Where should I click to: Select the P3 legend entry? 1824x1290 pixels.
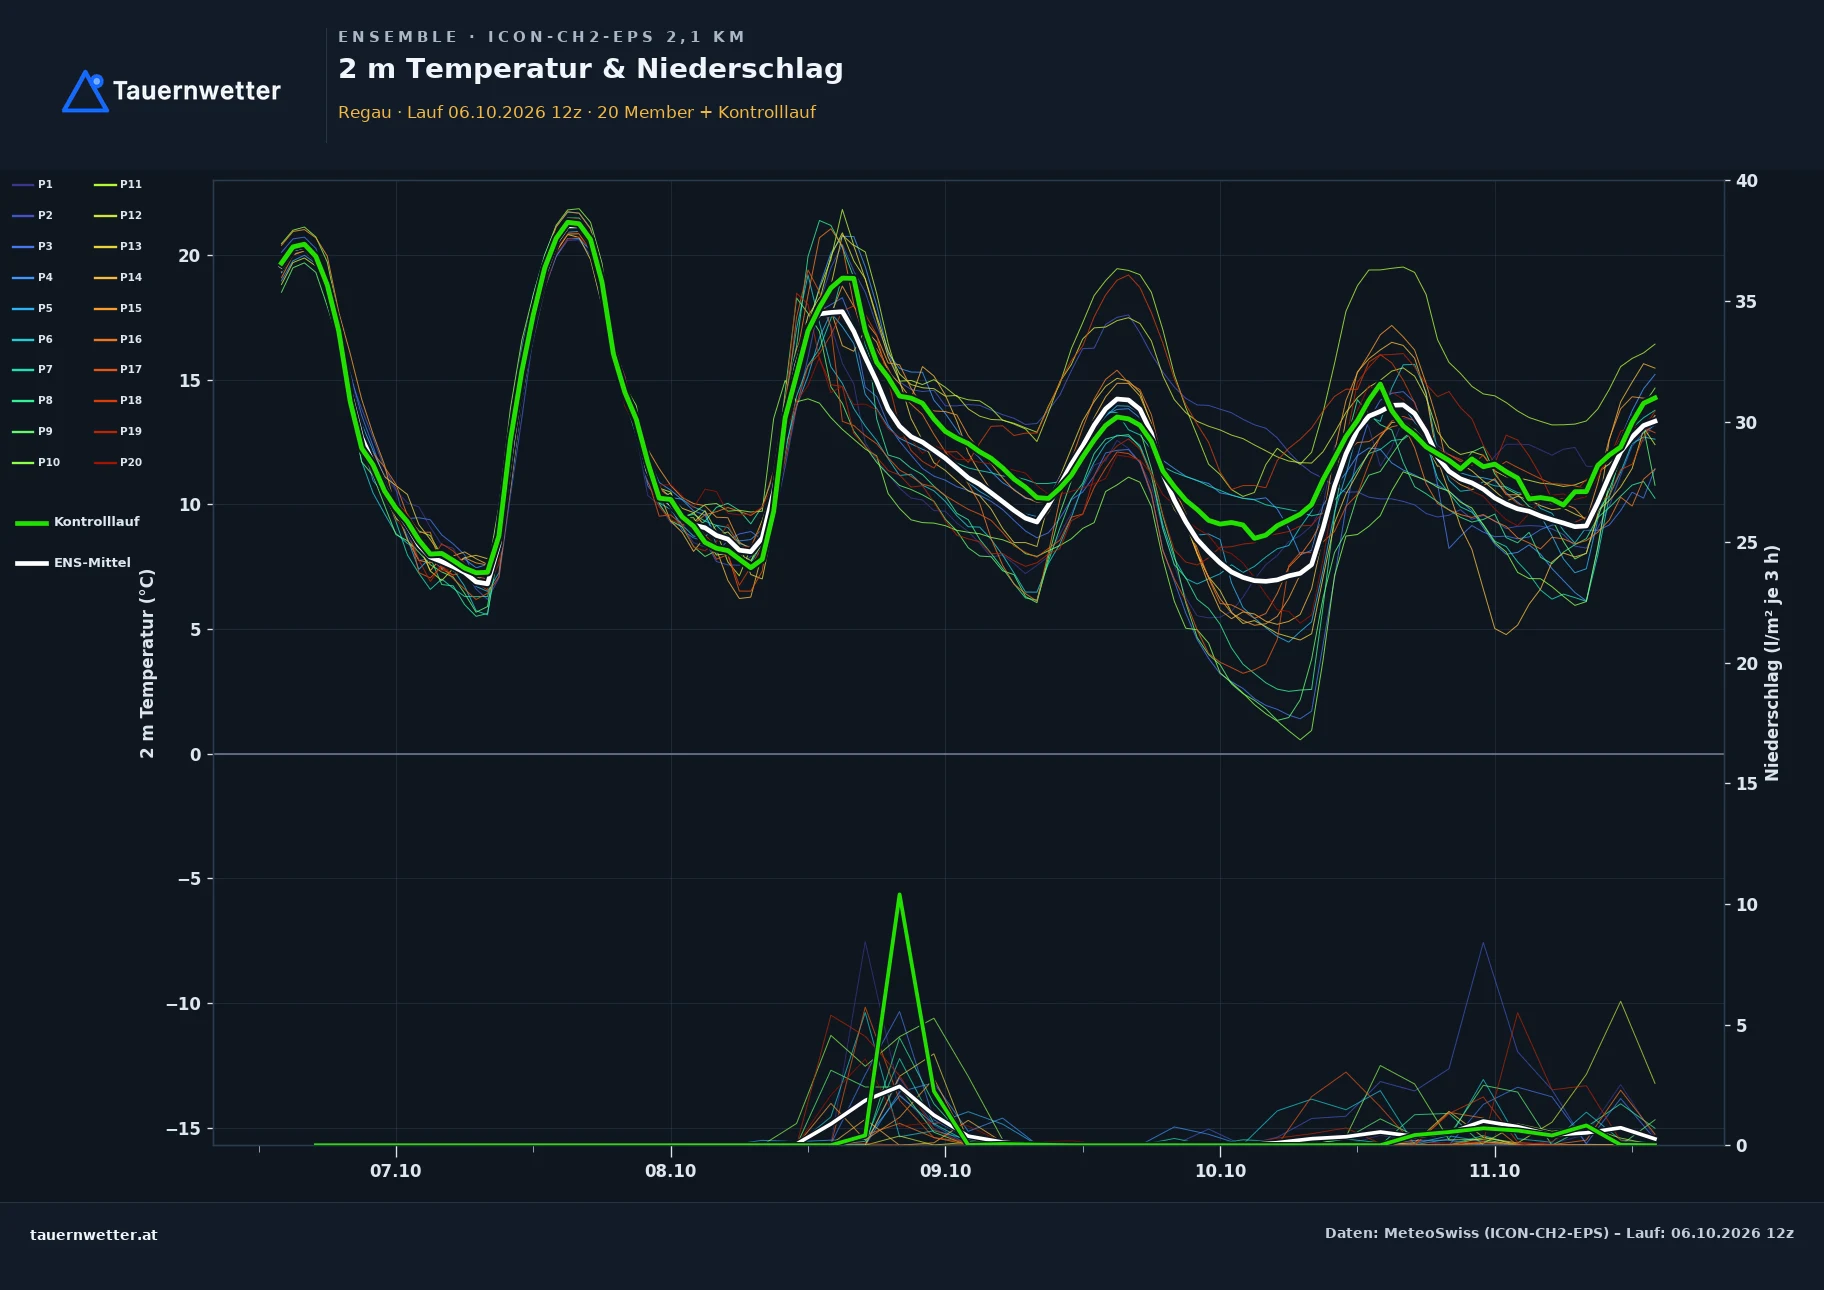33,246
